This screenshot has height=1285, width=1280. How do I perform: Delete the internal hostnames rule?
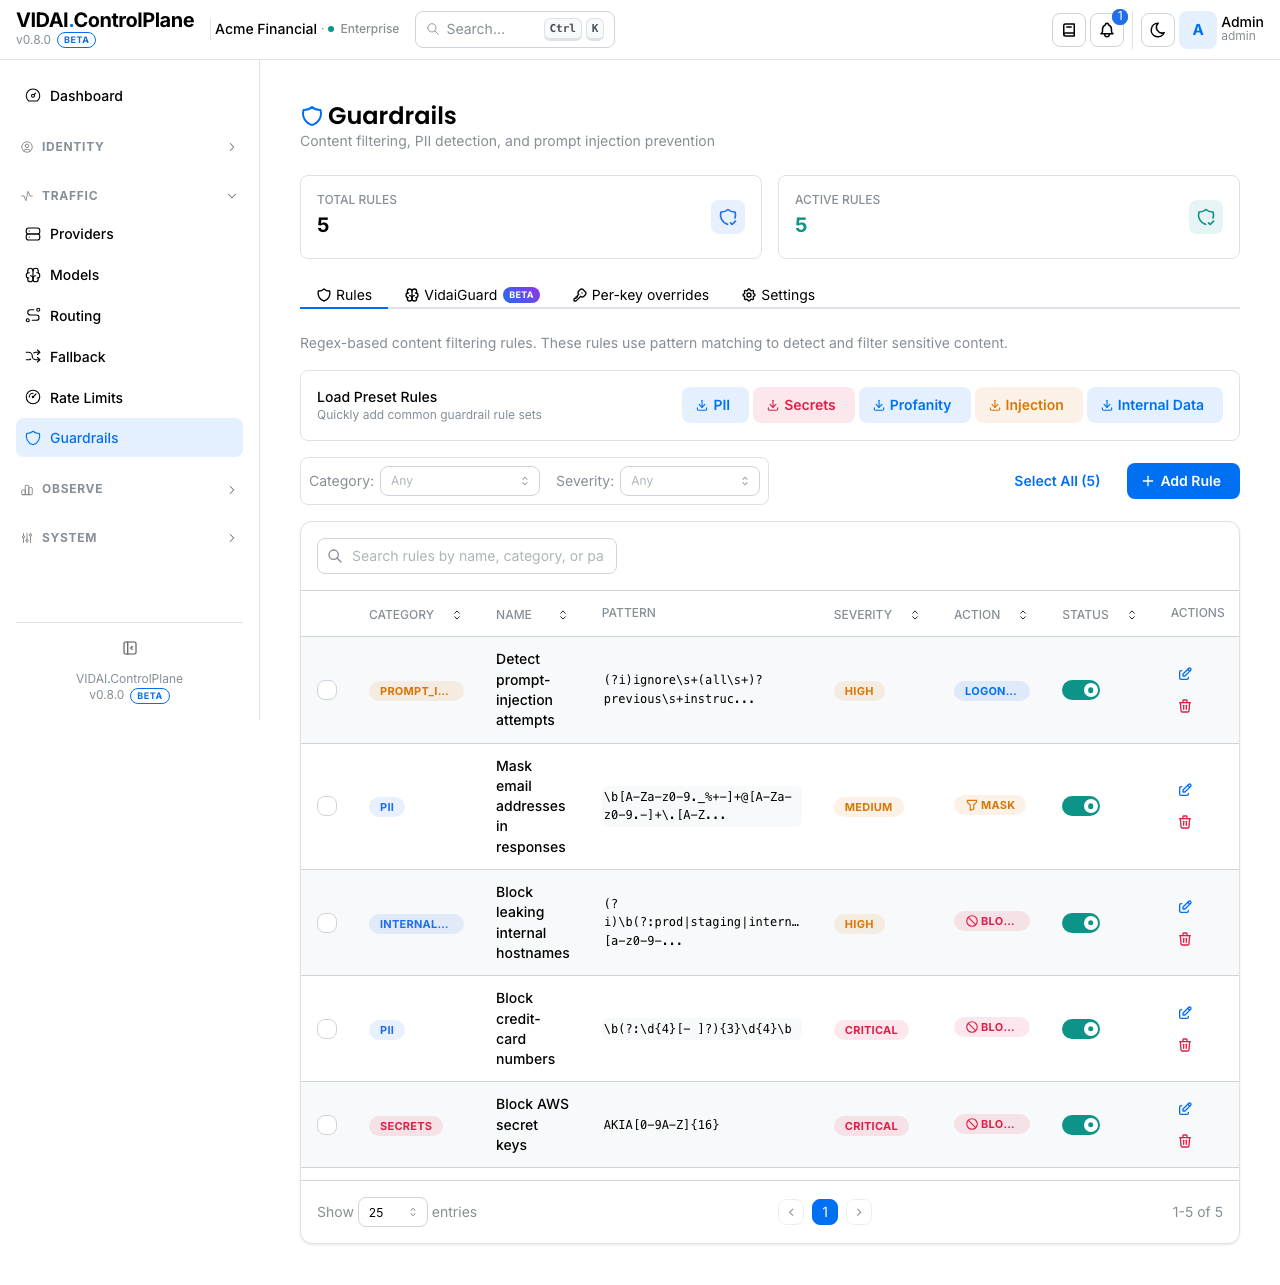[1185, 939]
